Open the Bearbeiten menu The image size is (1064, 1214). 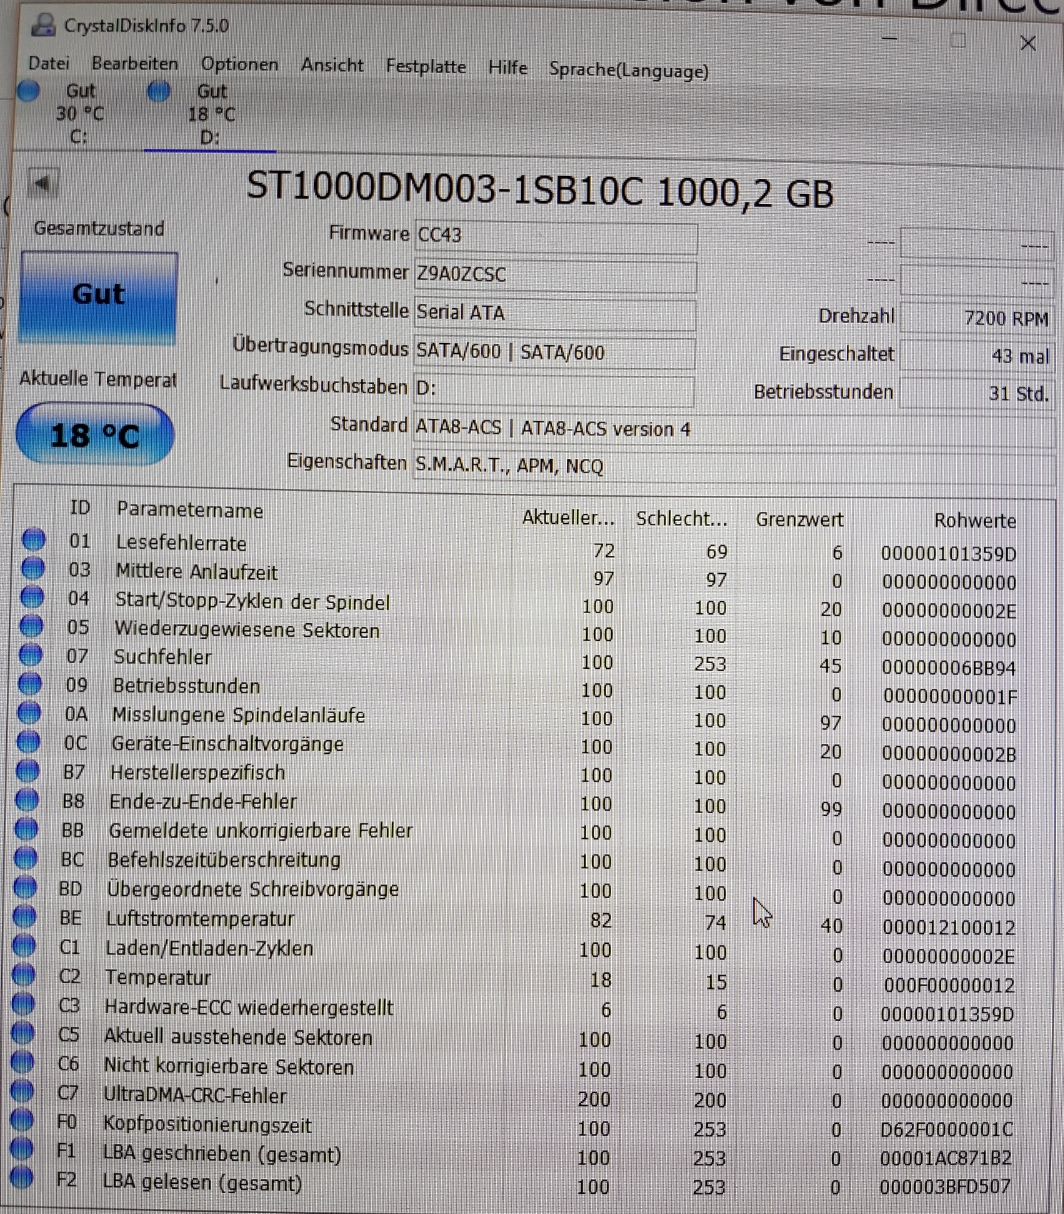(x=135, y=64)
